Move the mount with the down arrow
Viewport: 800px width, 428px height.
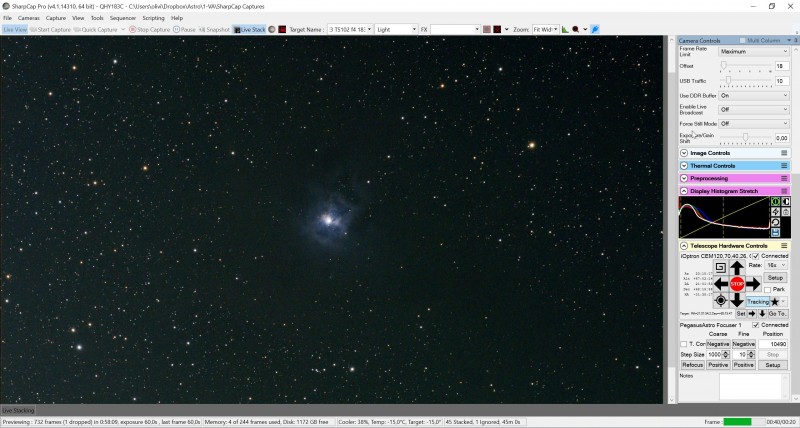click(737, 300)
